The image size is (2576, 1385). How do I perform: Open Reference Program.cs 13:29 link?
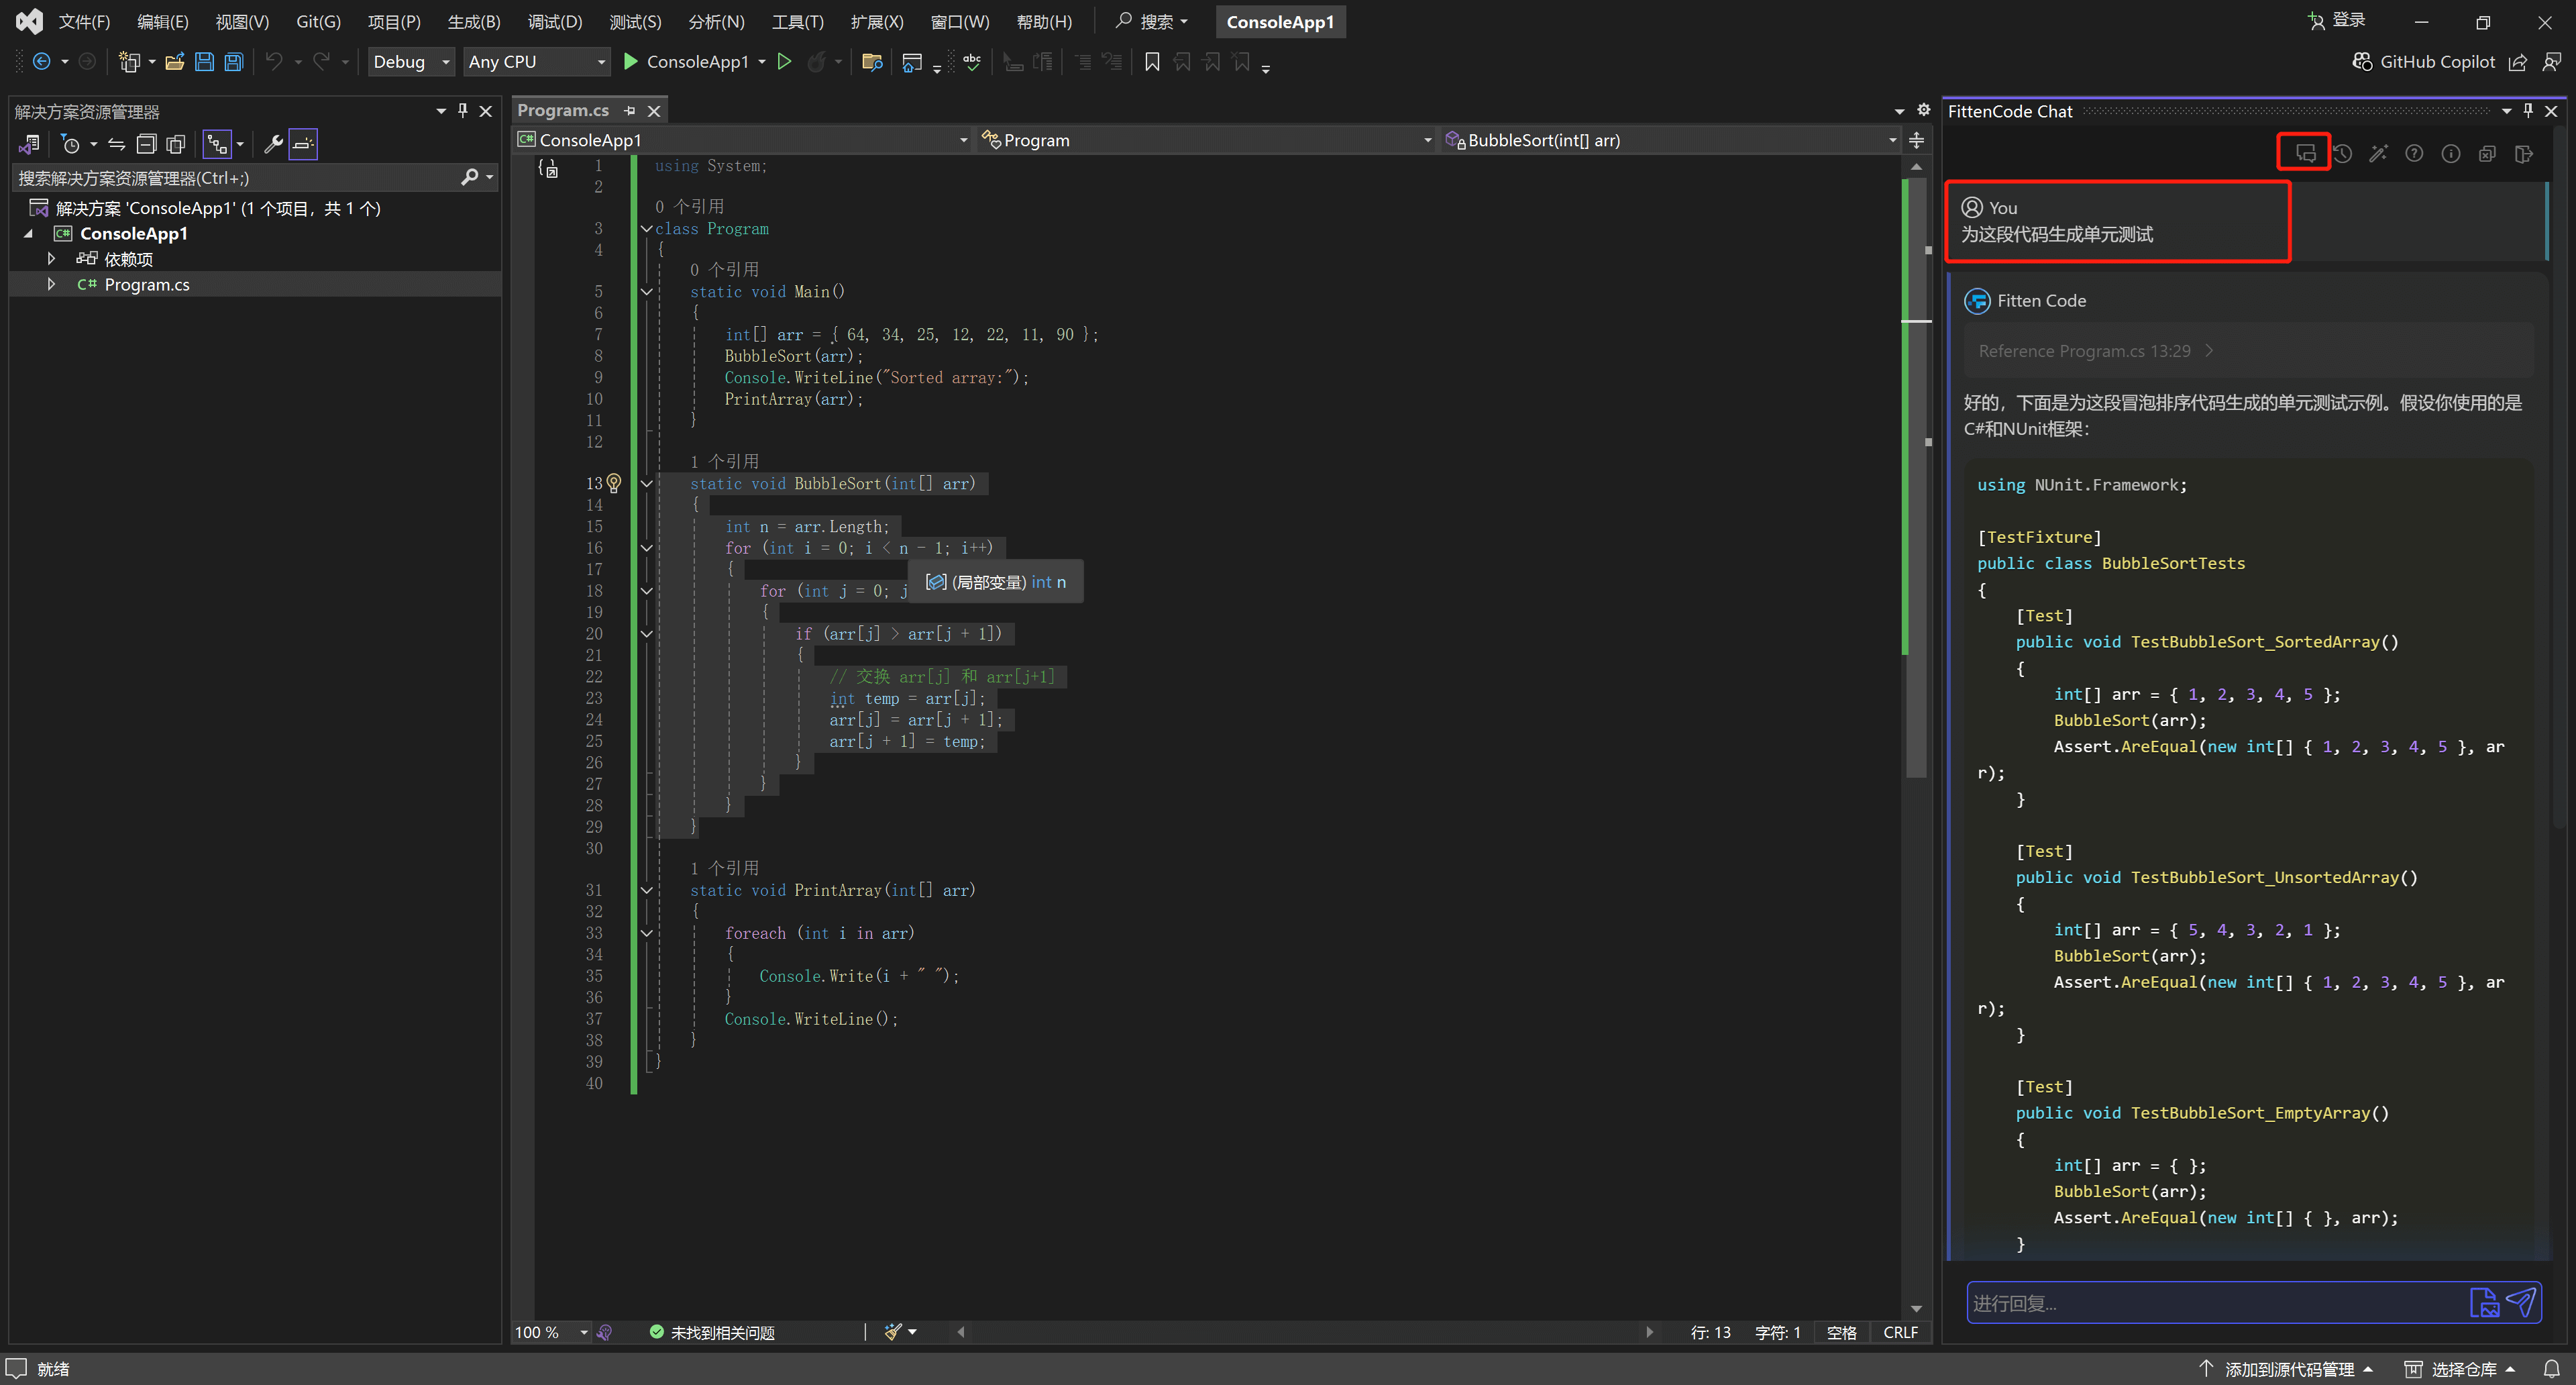[x=2084, y=351]
